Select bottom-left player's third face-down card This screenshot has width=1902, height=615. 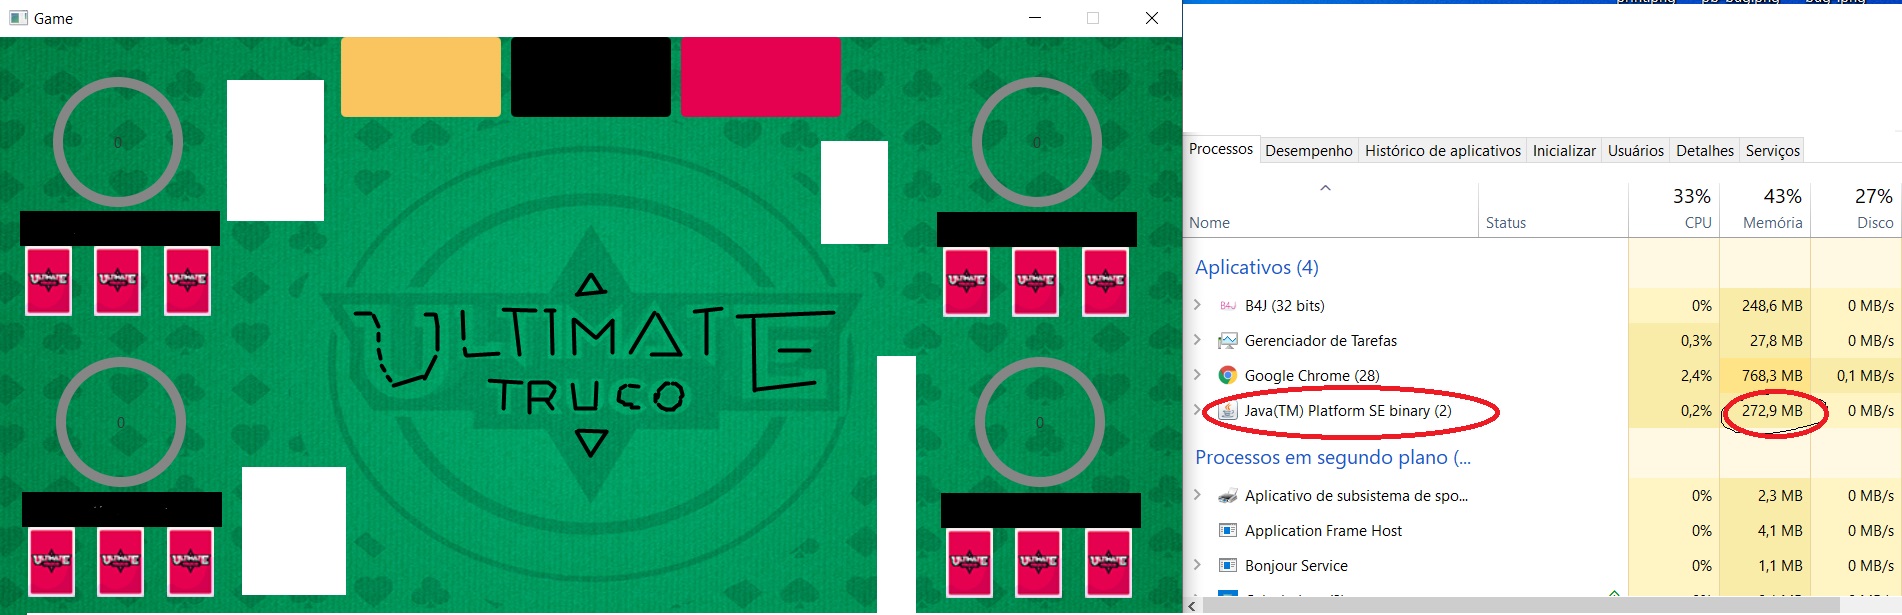191,562
